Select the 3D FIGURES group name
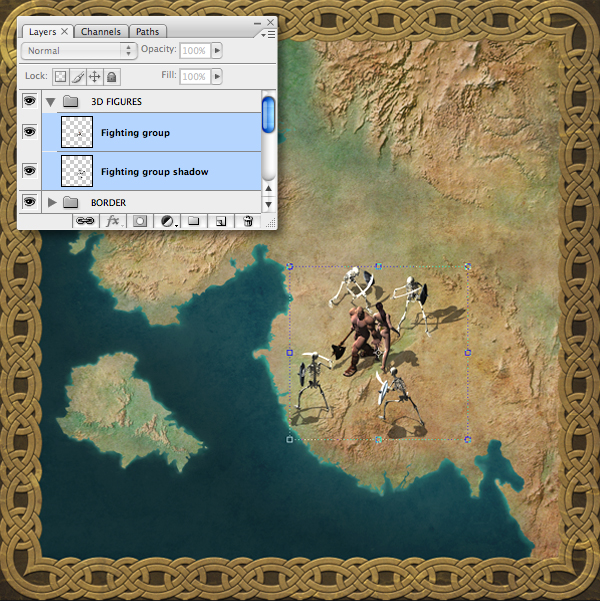The image size is (600, 601). click(x=117, y=102)
